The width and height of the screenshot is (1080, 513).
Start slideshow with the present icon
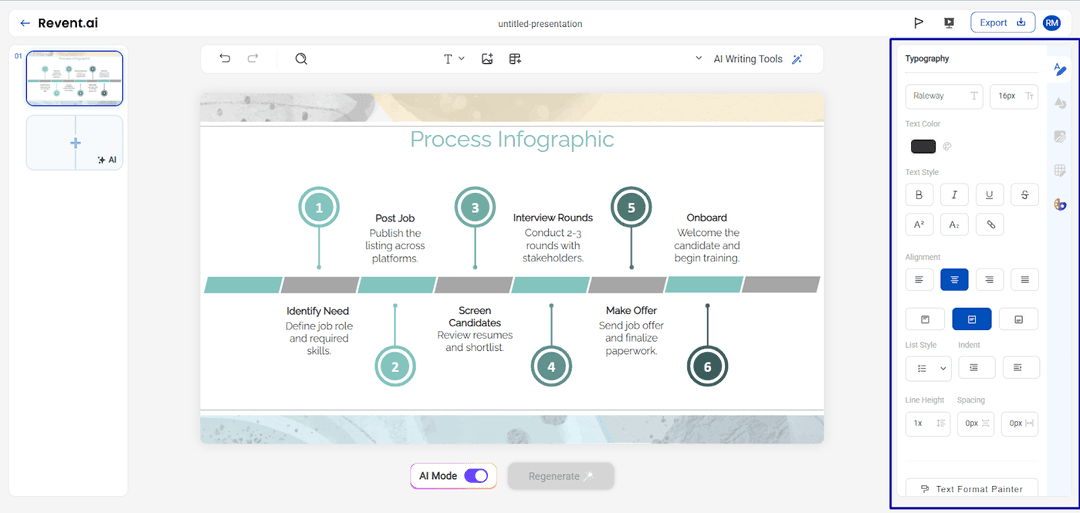pyautogui.click(x=948, y=23)
